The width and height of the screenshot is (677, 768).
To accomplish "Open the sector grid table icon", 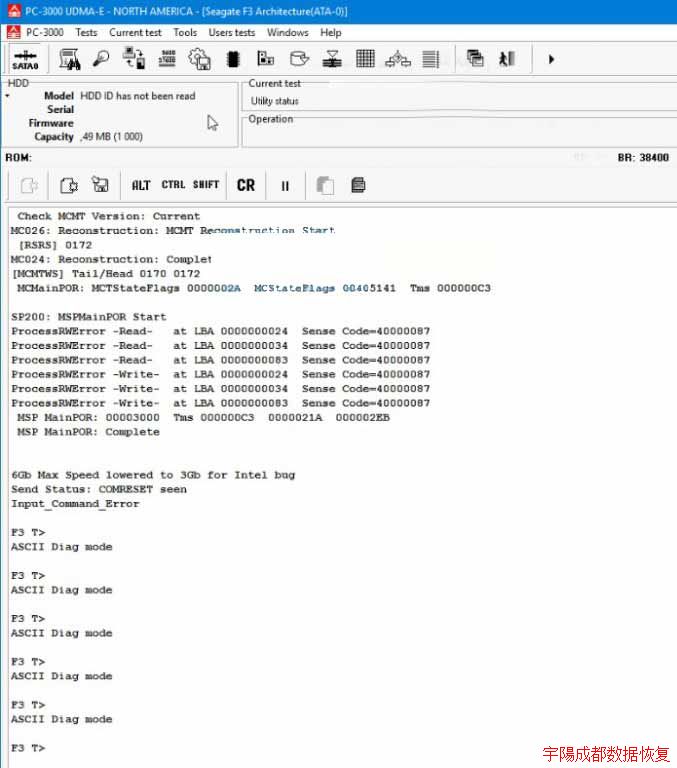I will [x=365, y=59].
